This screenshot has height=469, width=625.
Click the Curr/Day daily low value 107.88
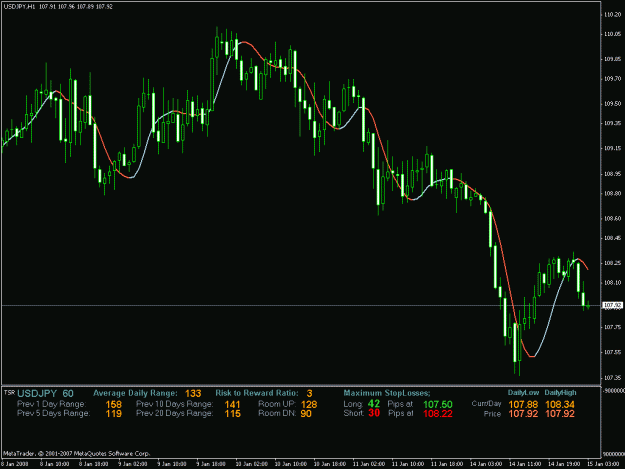[x=523, y=404]
